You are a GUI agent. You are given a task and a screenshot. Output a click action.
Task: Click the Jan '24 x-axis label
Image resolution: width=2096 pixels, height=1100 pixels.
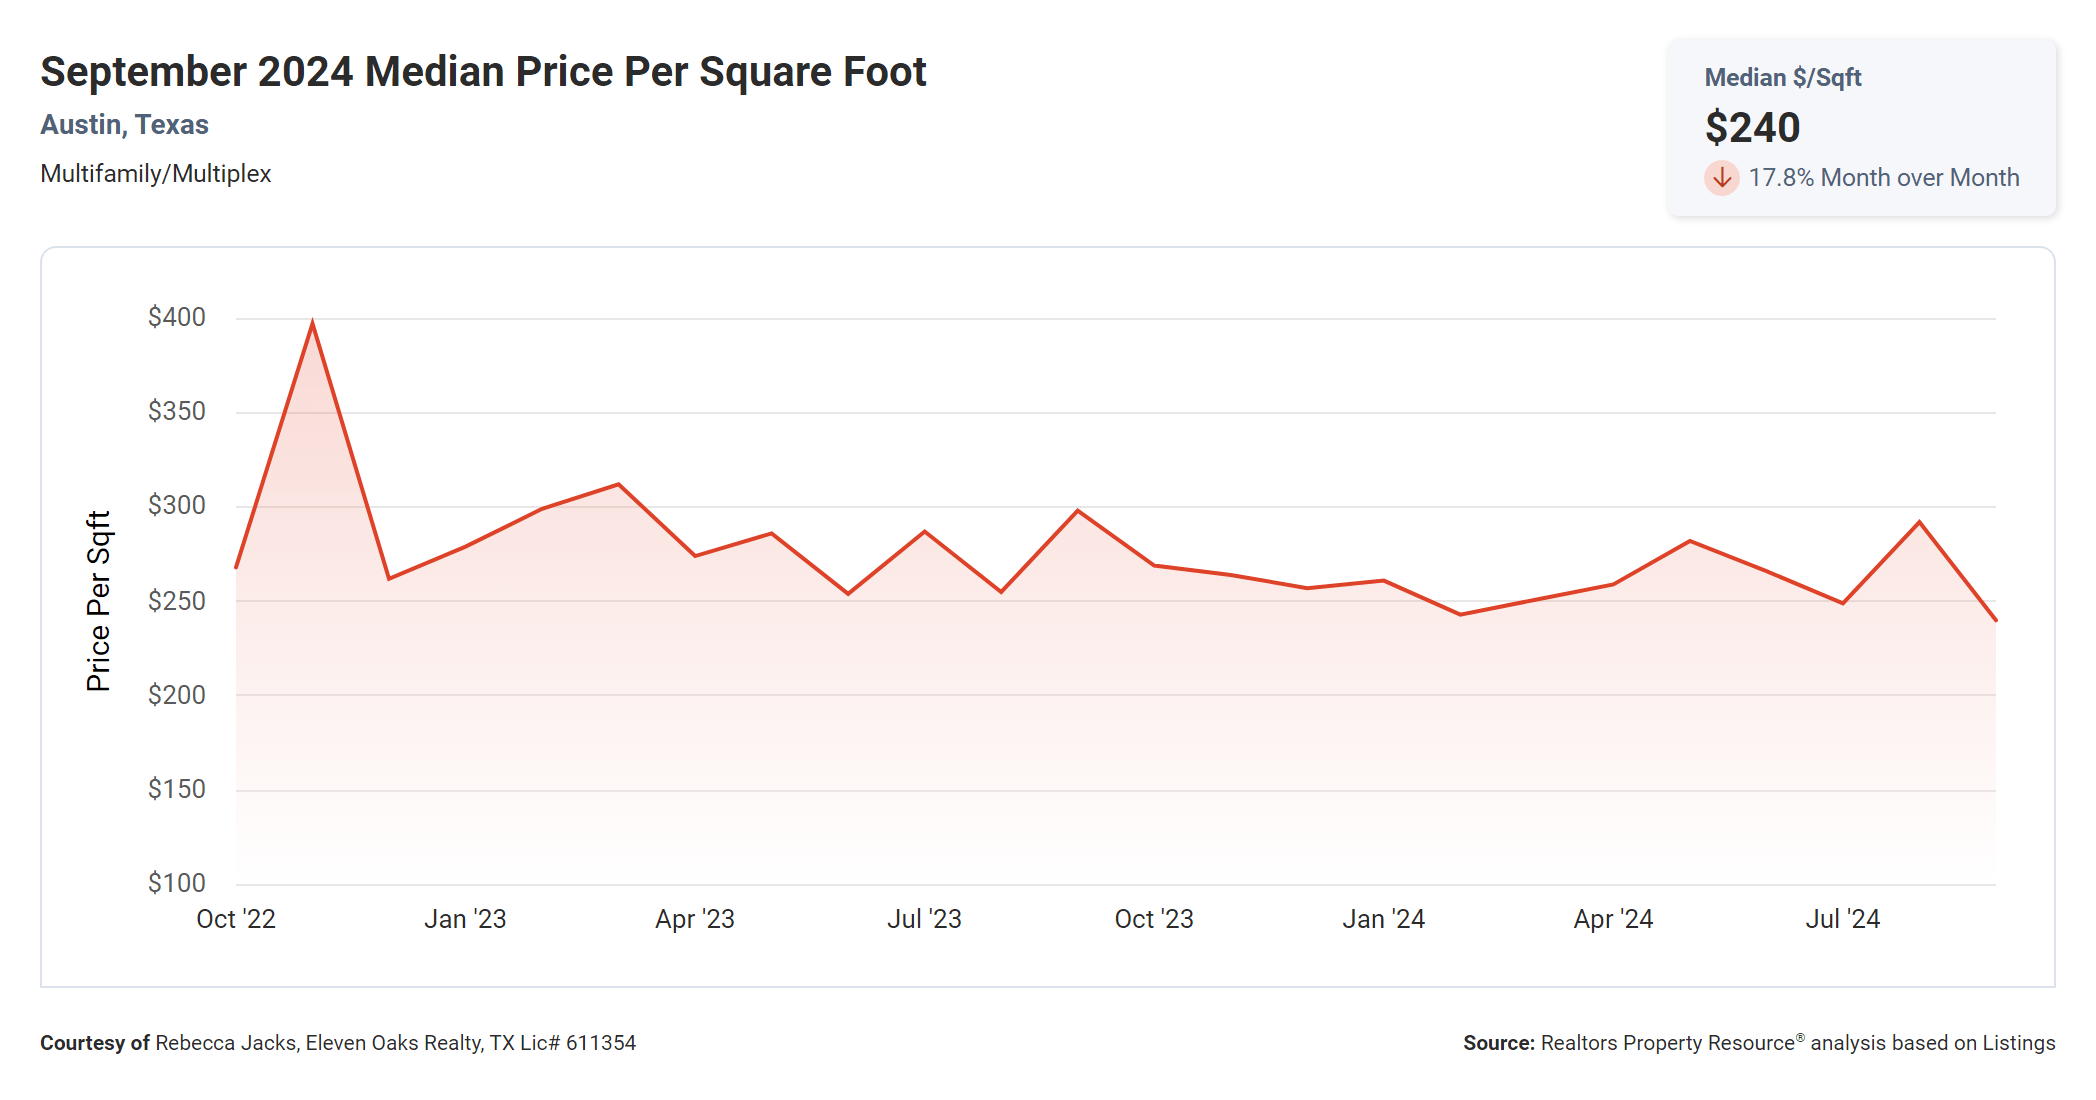click(1383, 919)
